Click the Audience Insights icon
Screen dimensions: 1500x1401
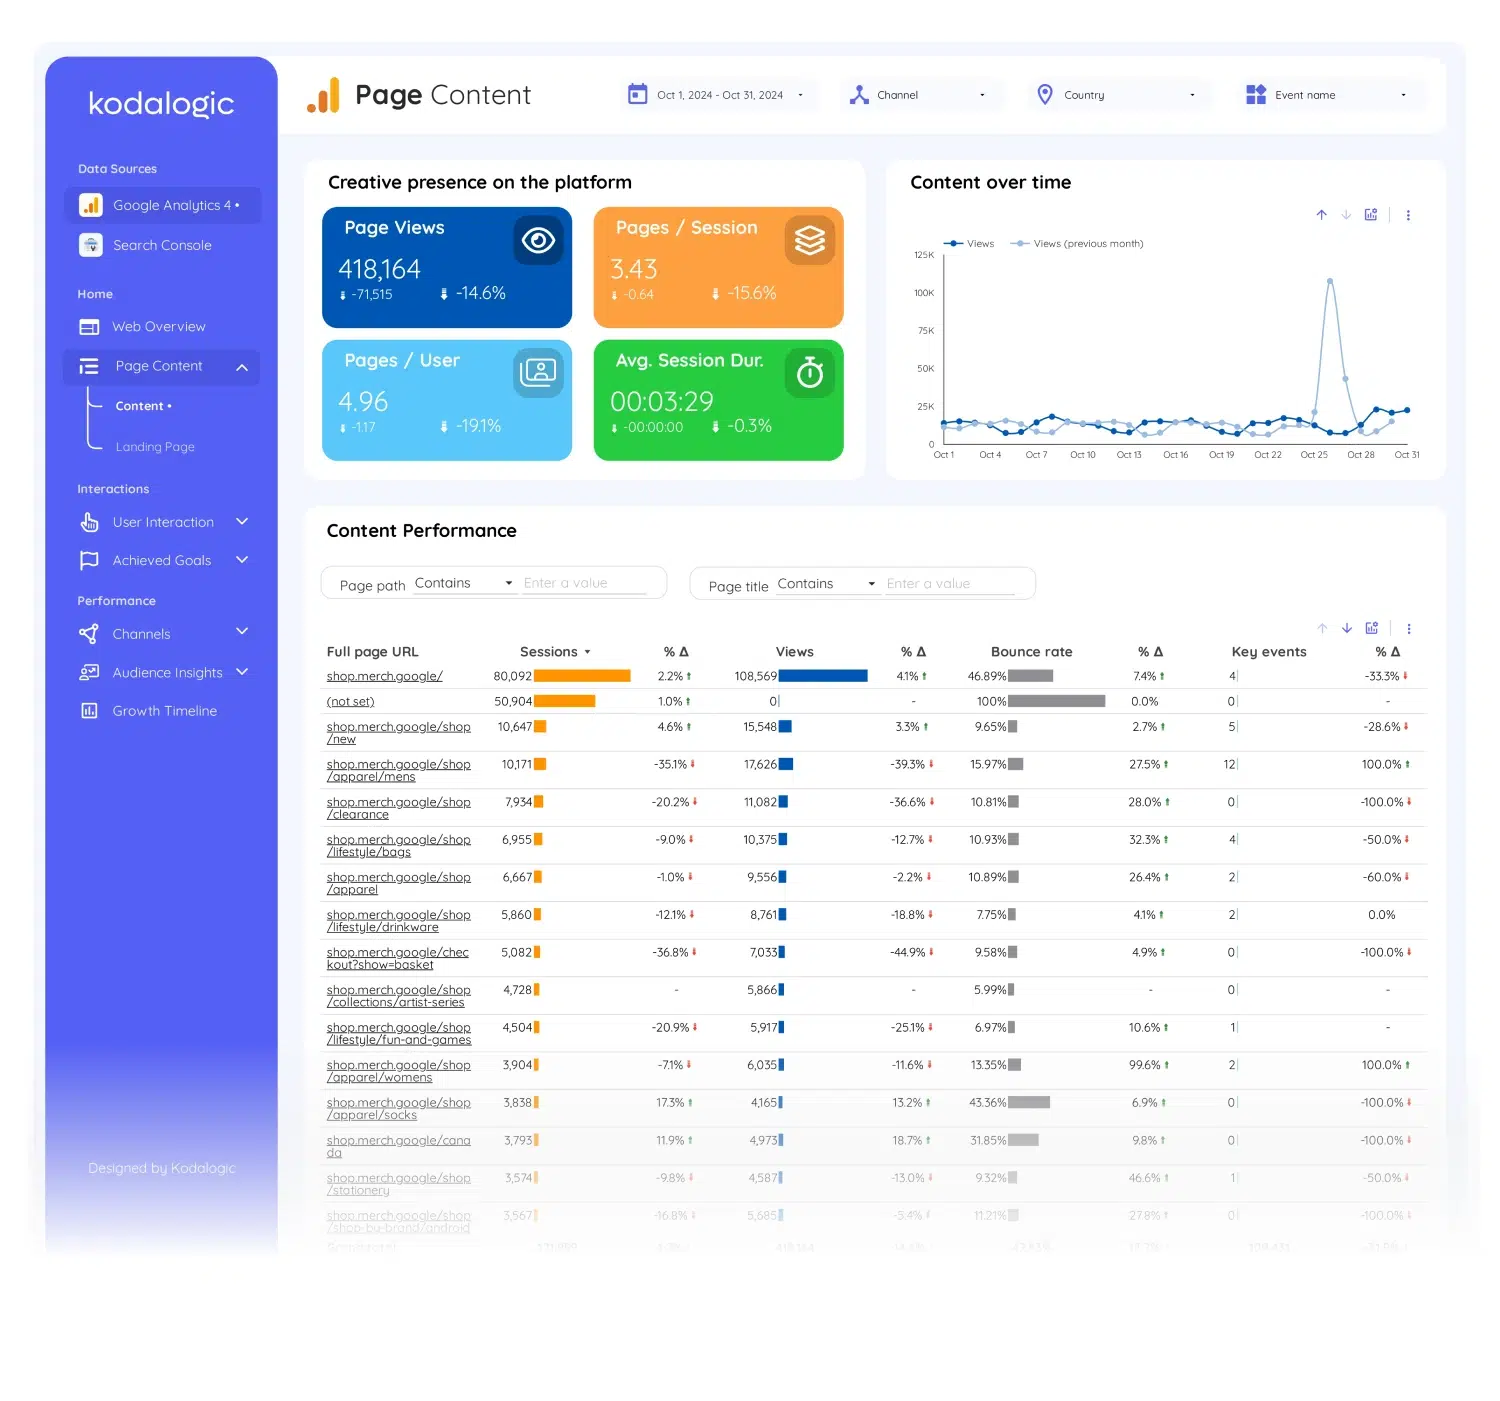click(89, 672)
